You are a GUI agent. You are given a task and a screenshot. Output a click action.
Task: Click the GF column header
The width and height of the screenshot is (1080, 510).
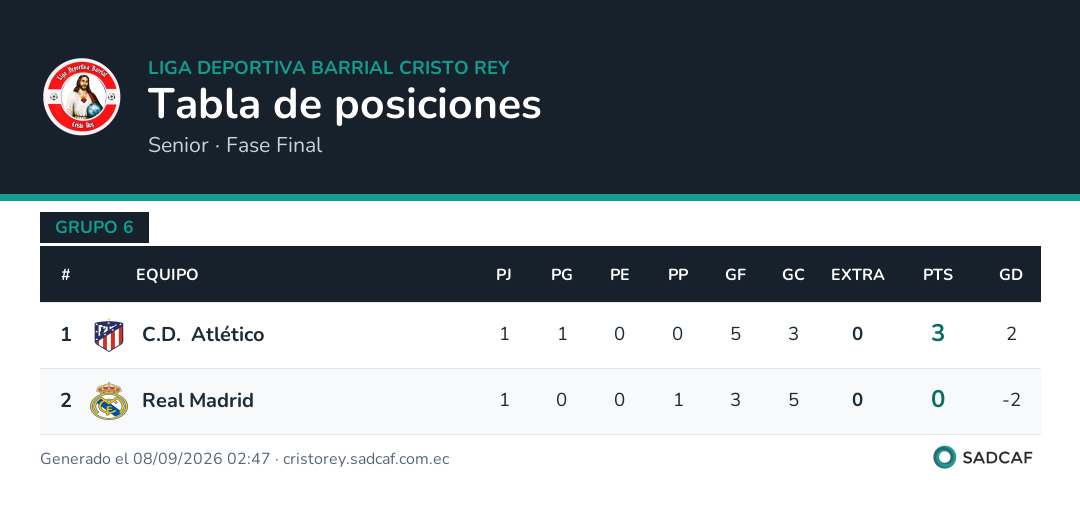(736, 274)
